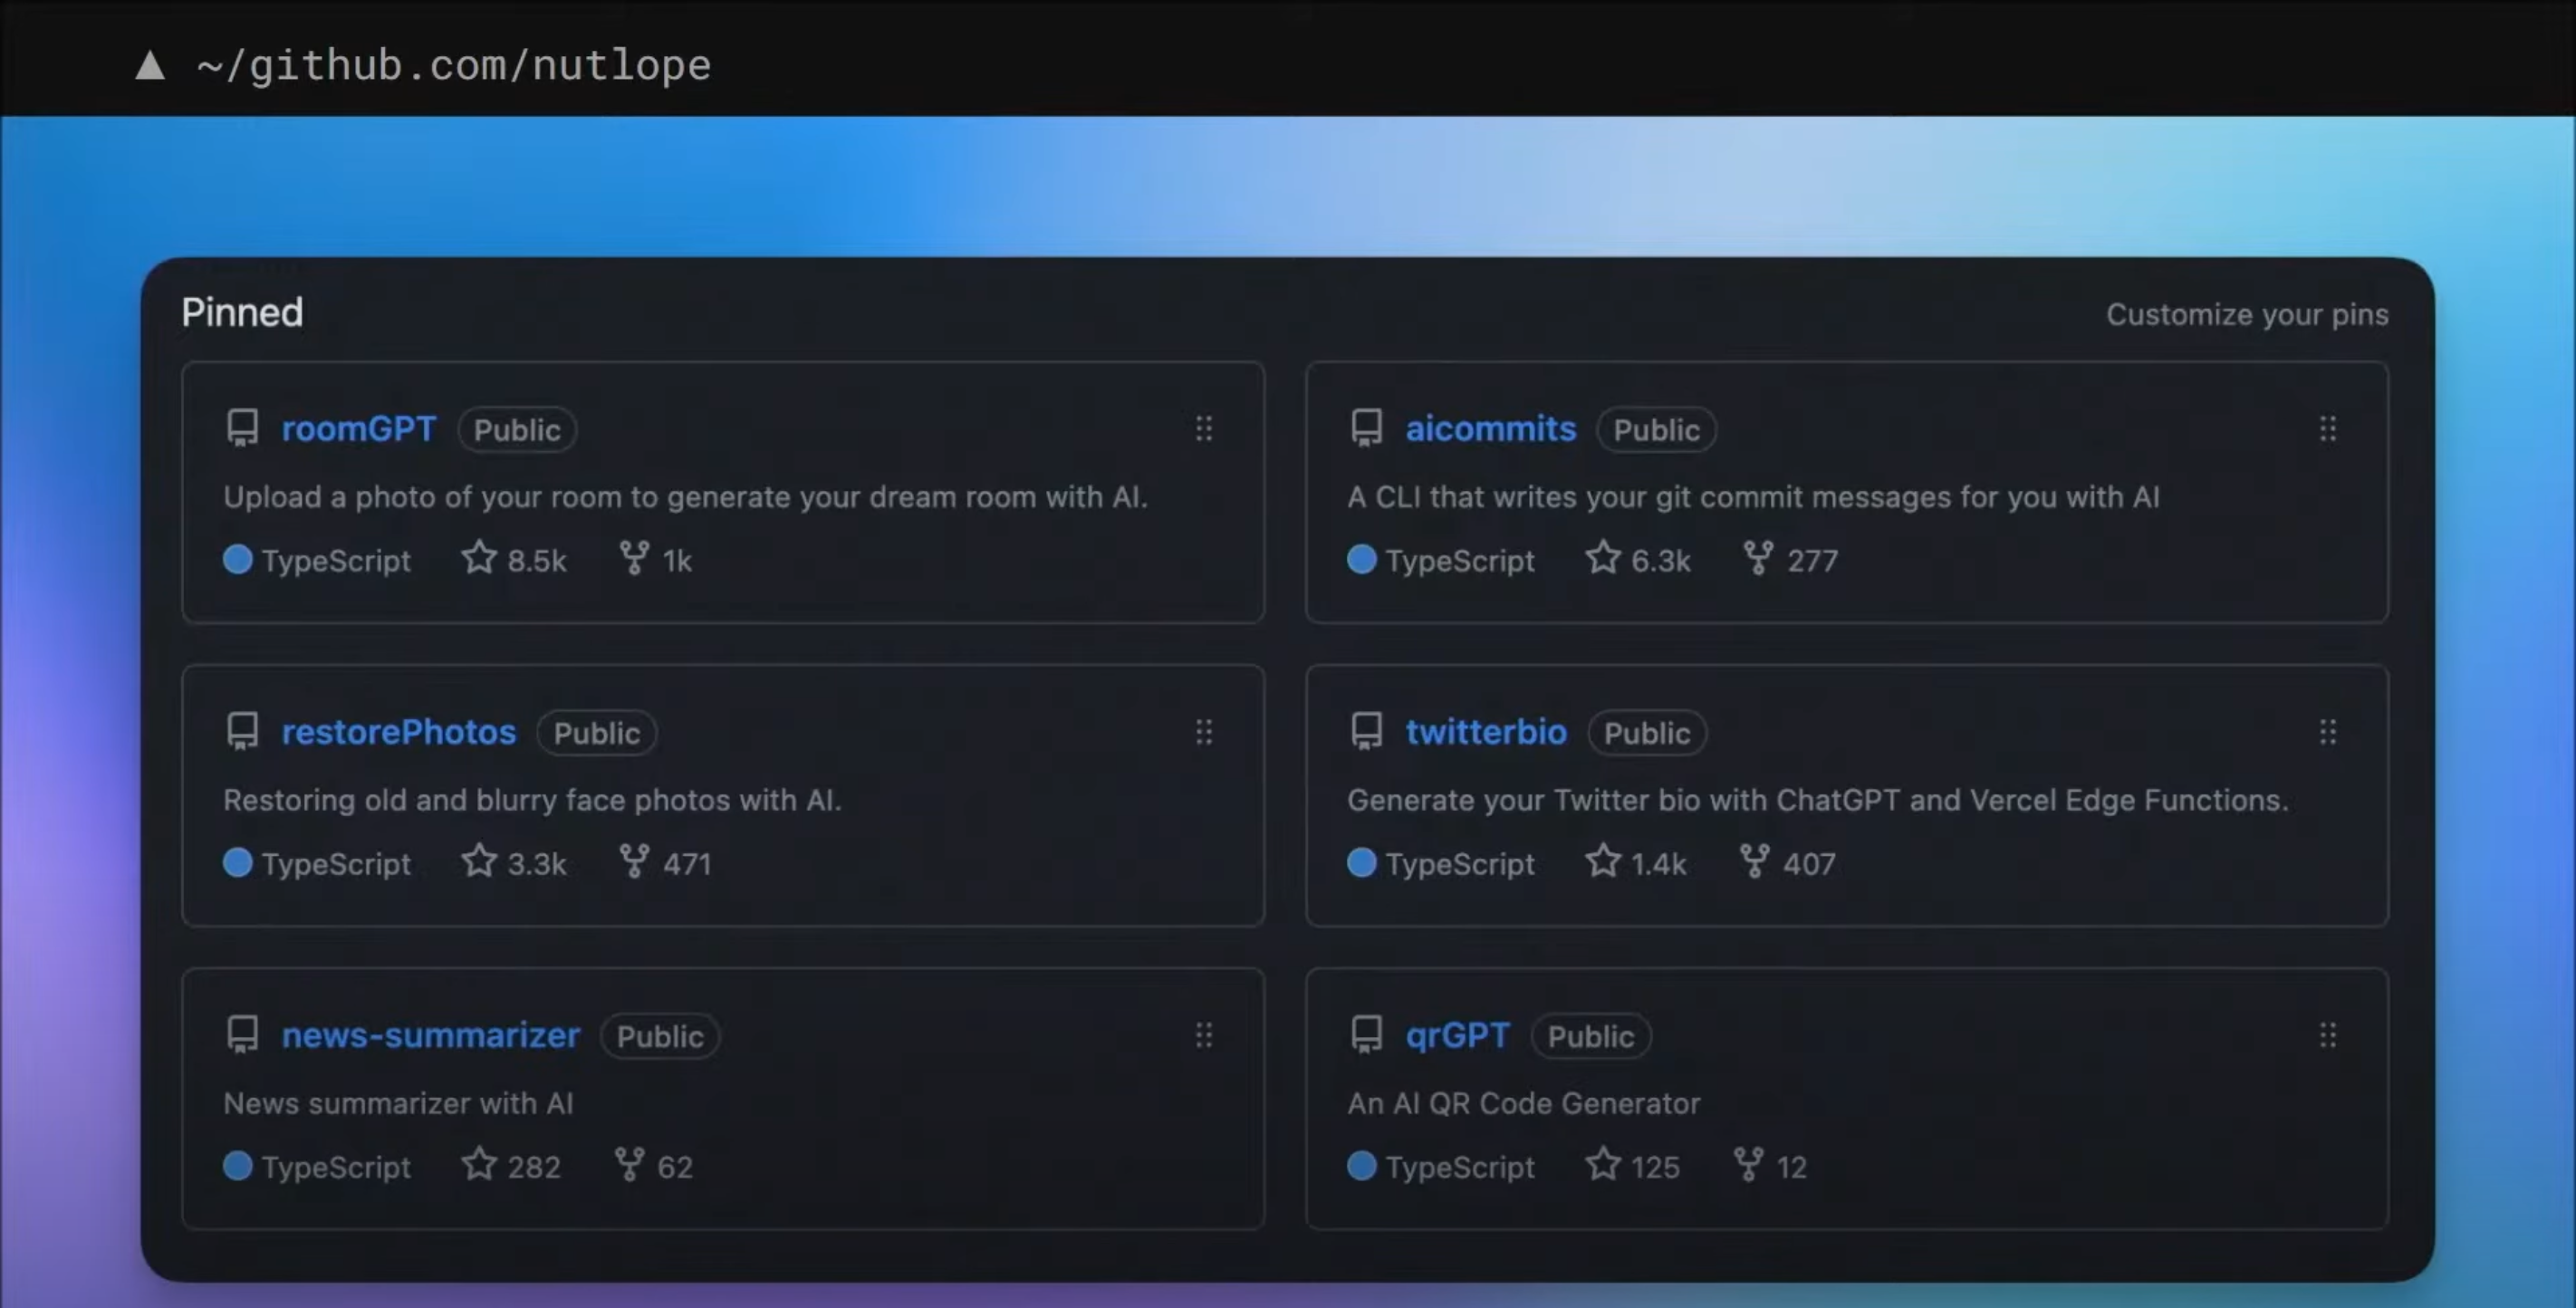Screen dimensions: 2576x1308
Task: Click the 1k fork count
Action: click(677, 561)
